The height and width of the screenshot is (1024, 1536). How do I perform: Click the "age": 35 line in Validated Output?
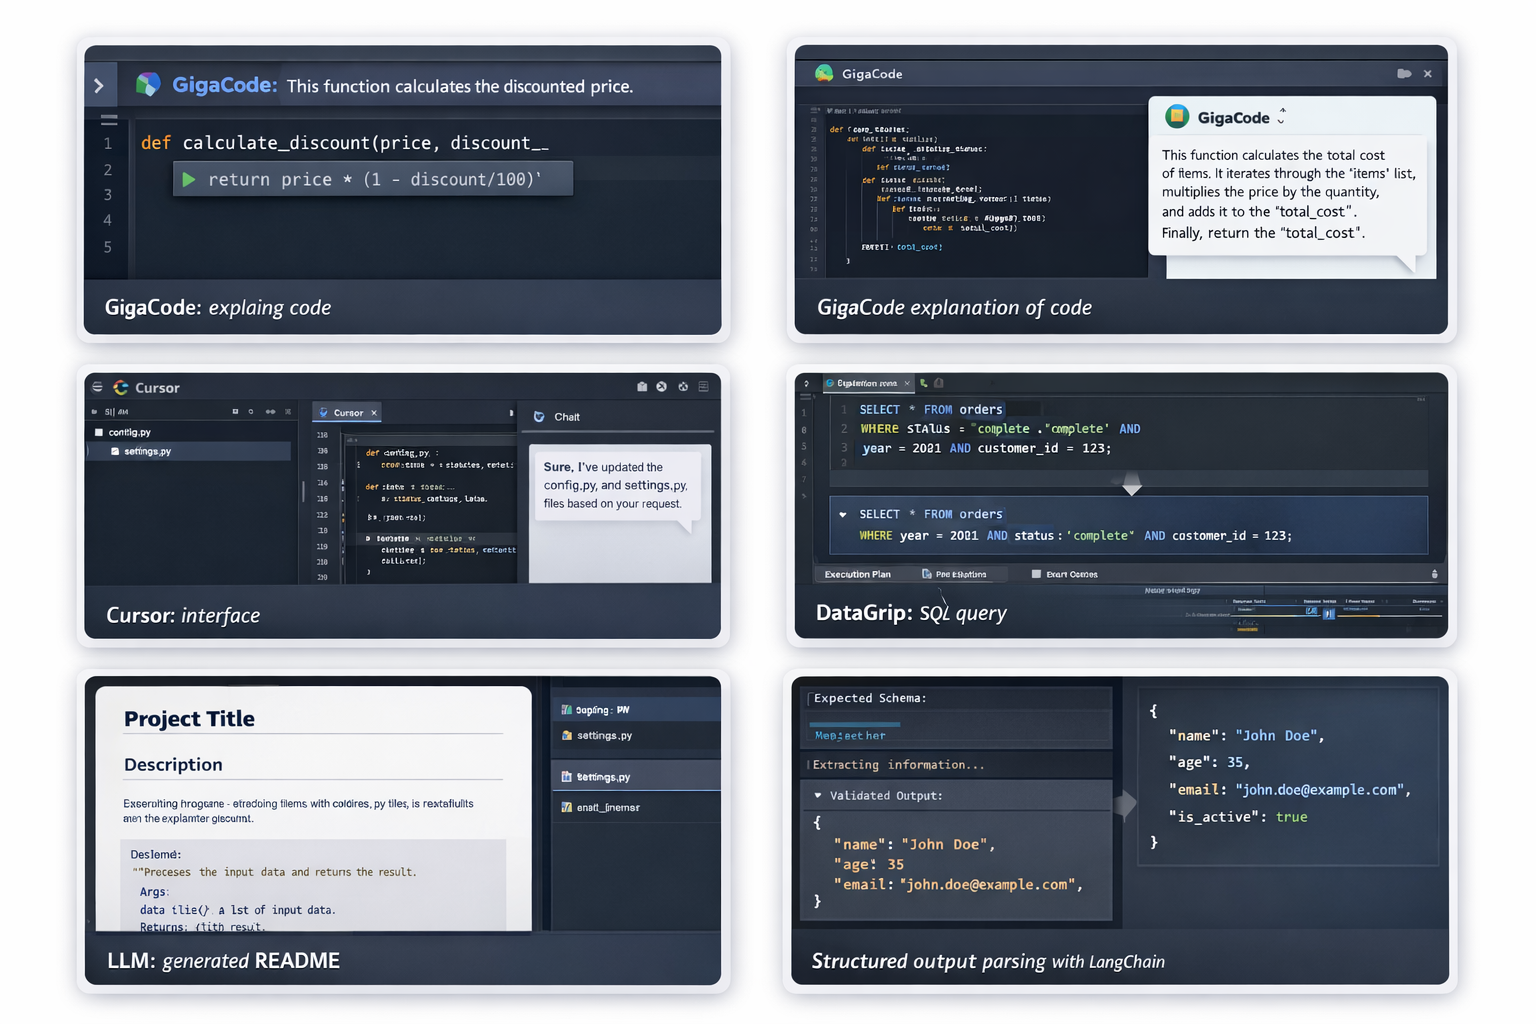point(869,864)
